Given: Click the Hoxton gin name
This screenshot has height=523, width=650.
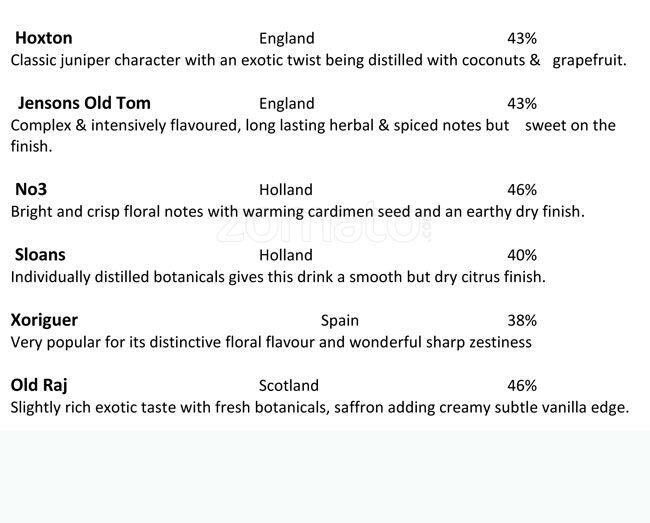Looking at the screenshot, I should [44, 38].
